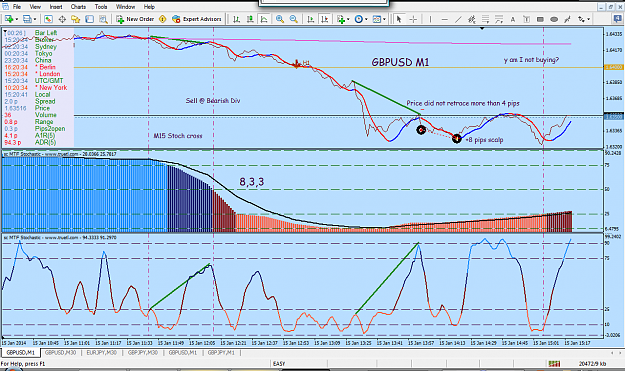
Task: Select the '+8 pips scalp' chart label
Action: click(484, 140)
